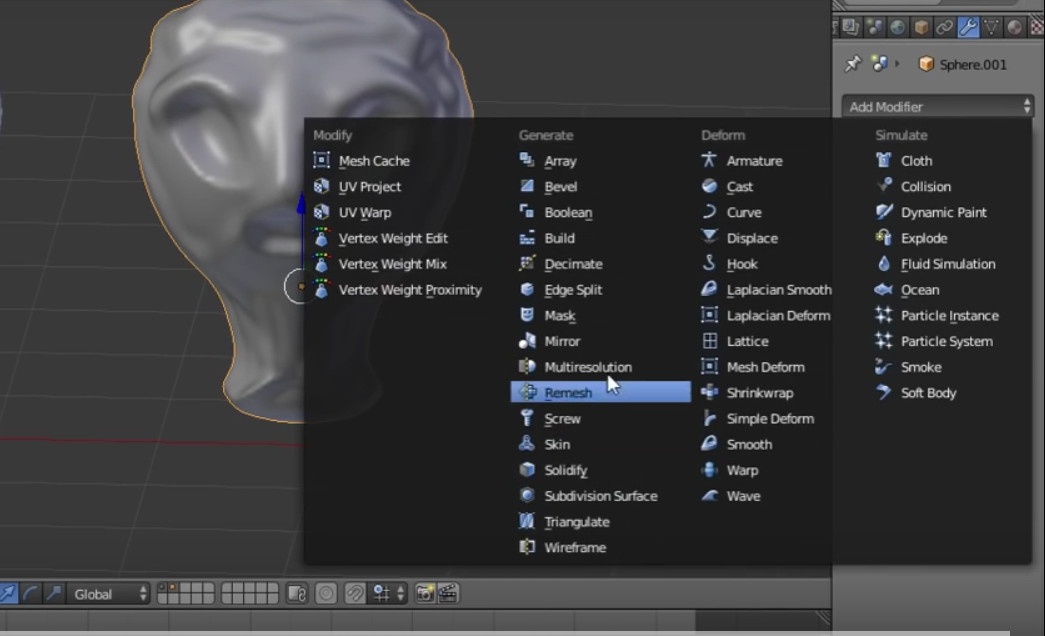Screen dimensions: 1045x636
Task: Select Subdivision Surface modifier
Action: pos(600,496)
